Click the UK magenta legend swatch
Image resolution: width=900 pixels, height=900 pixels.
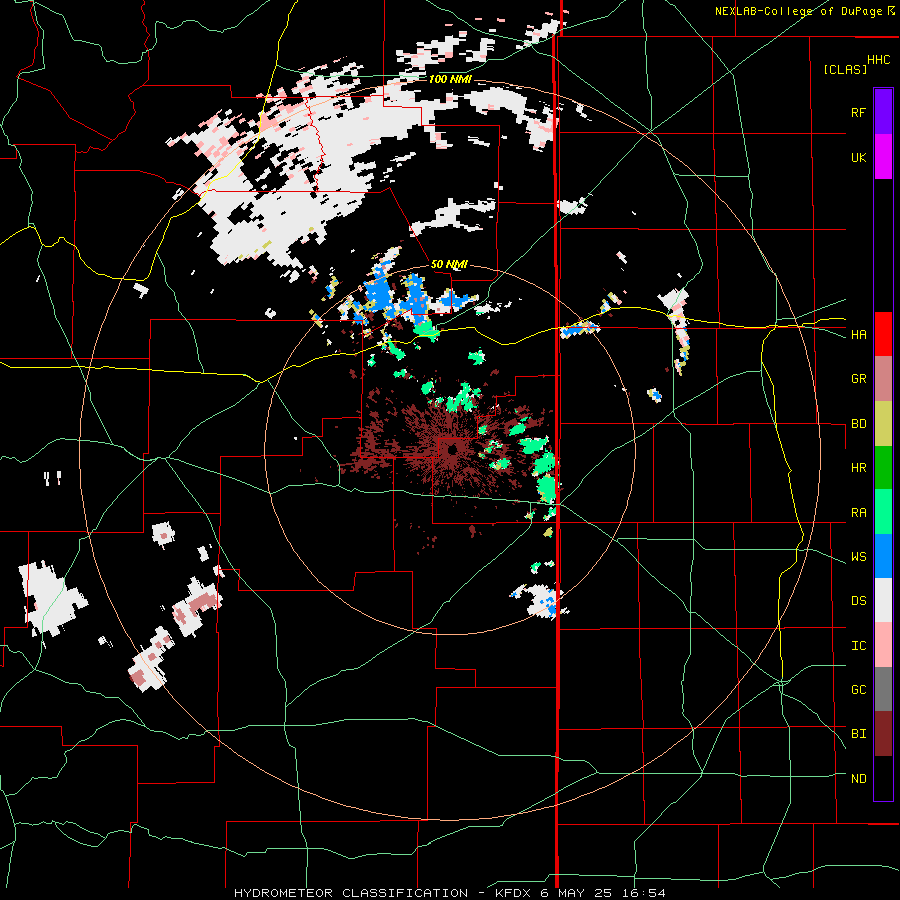point(883,157)
